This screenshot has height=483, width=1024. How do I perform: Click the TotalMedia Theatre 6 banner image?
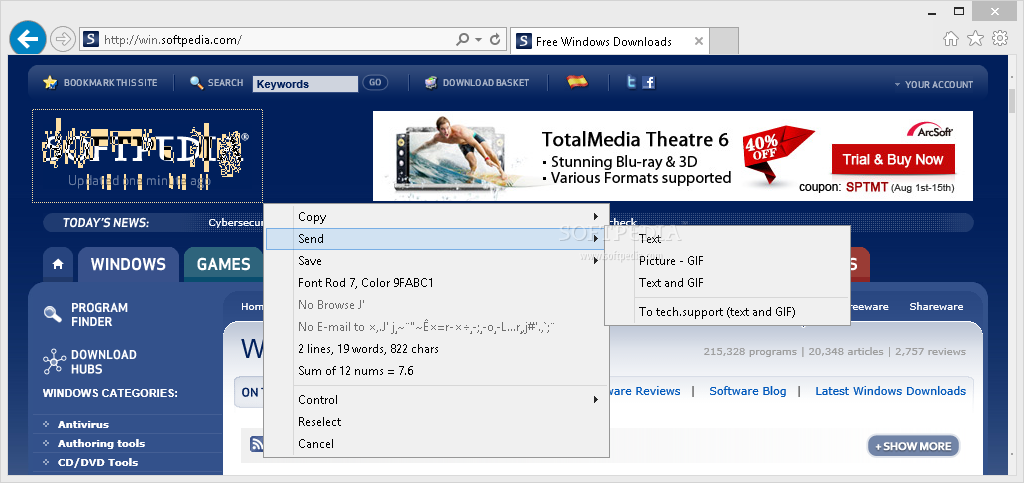pyautogui.click(x=673, y=156)
